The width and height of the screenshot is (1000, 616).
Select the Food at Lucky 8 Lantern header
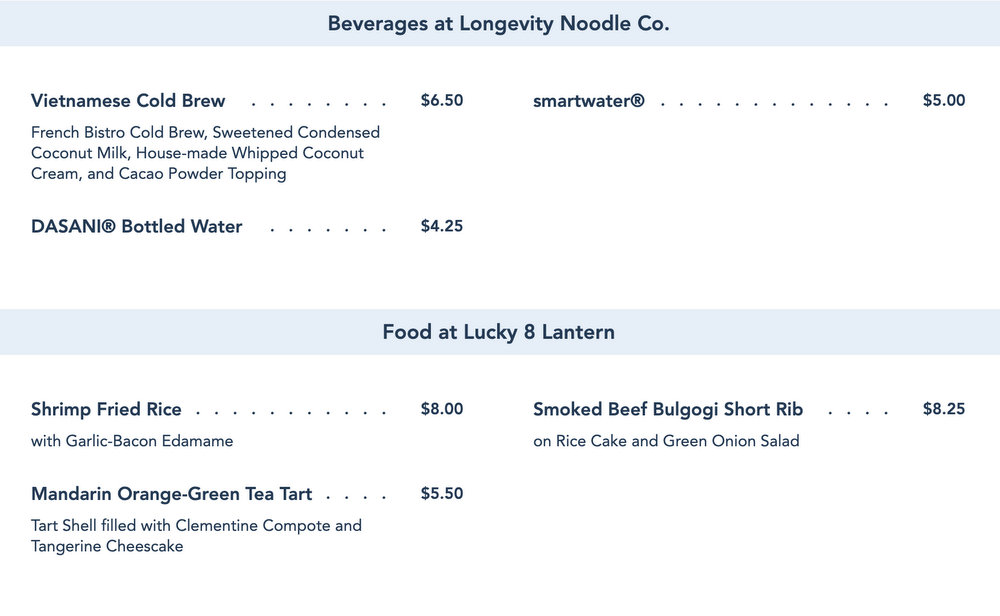(x=499, y=331)
